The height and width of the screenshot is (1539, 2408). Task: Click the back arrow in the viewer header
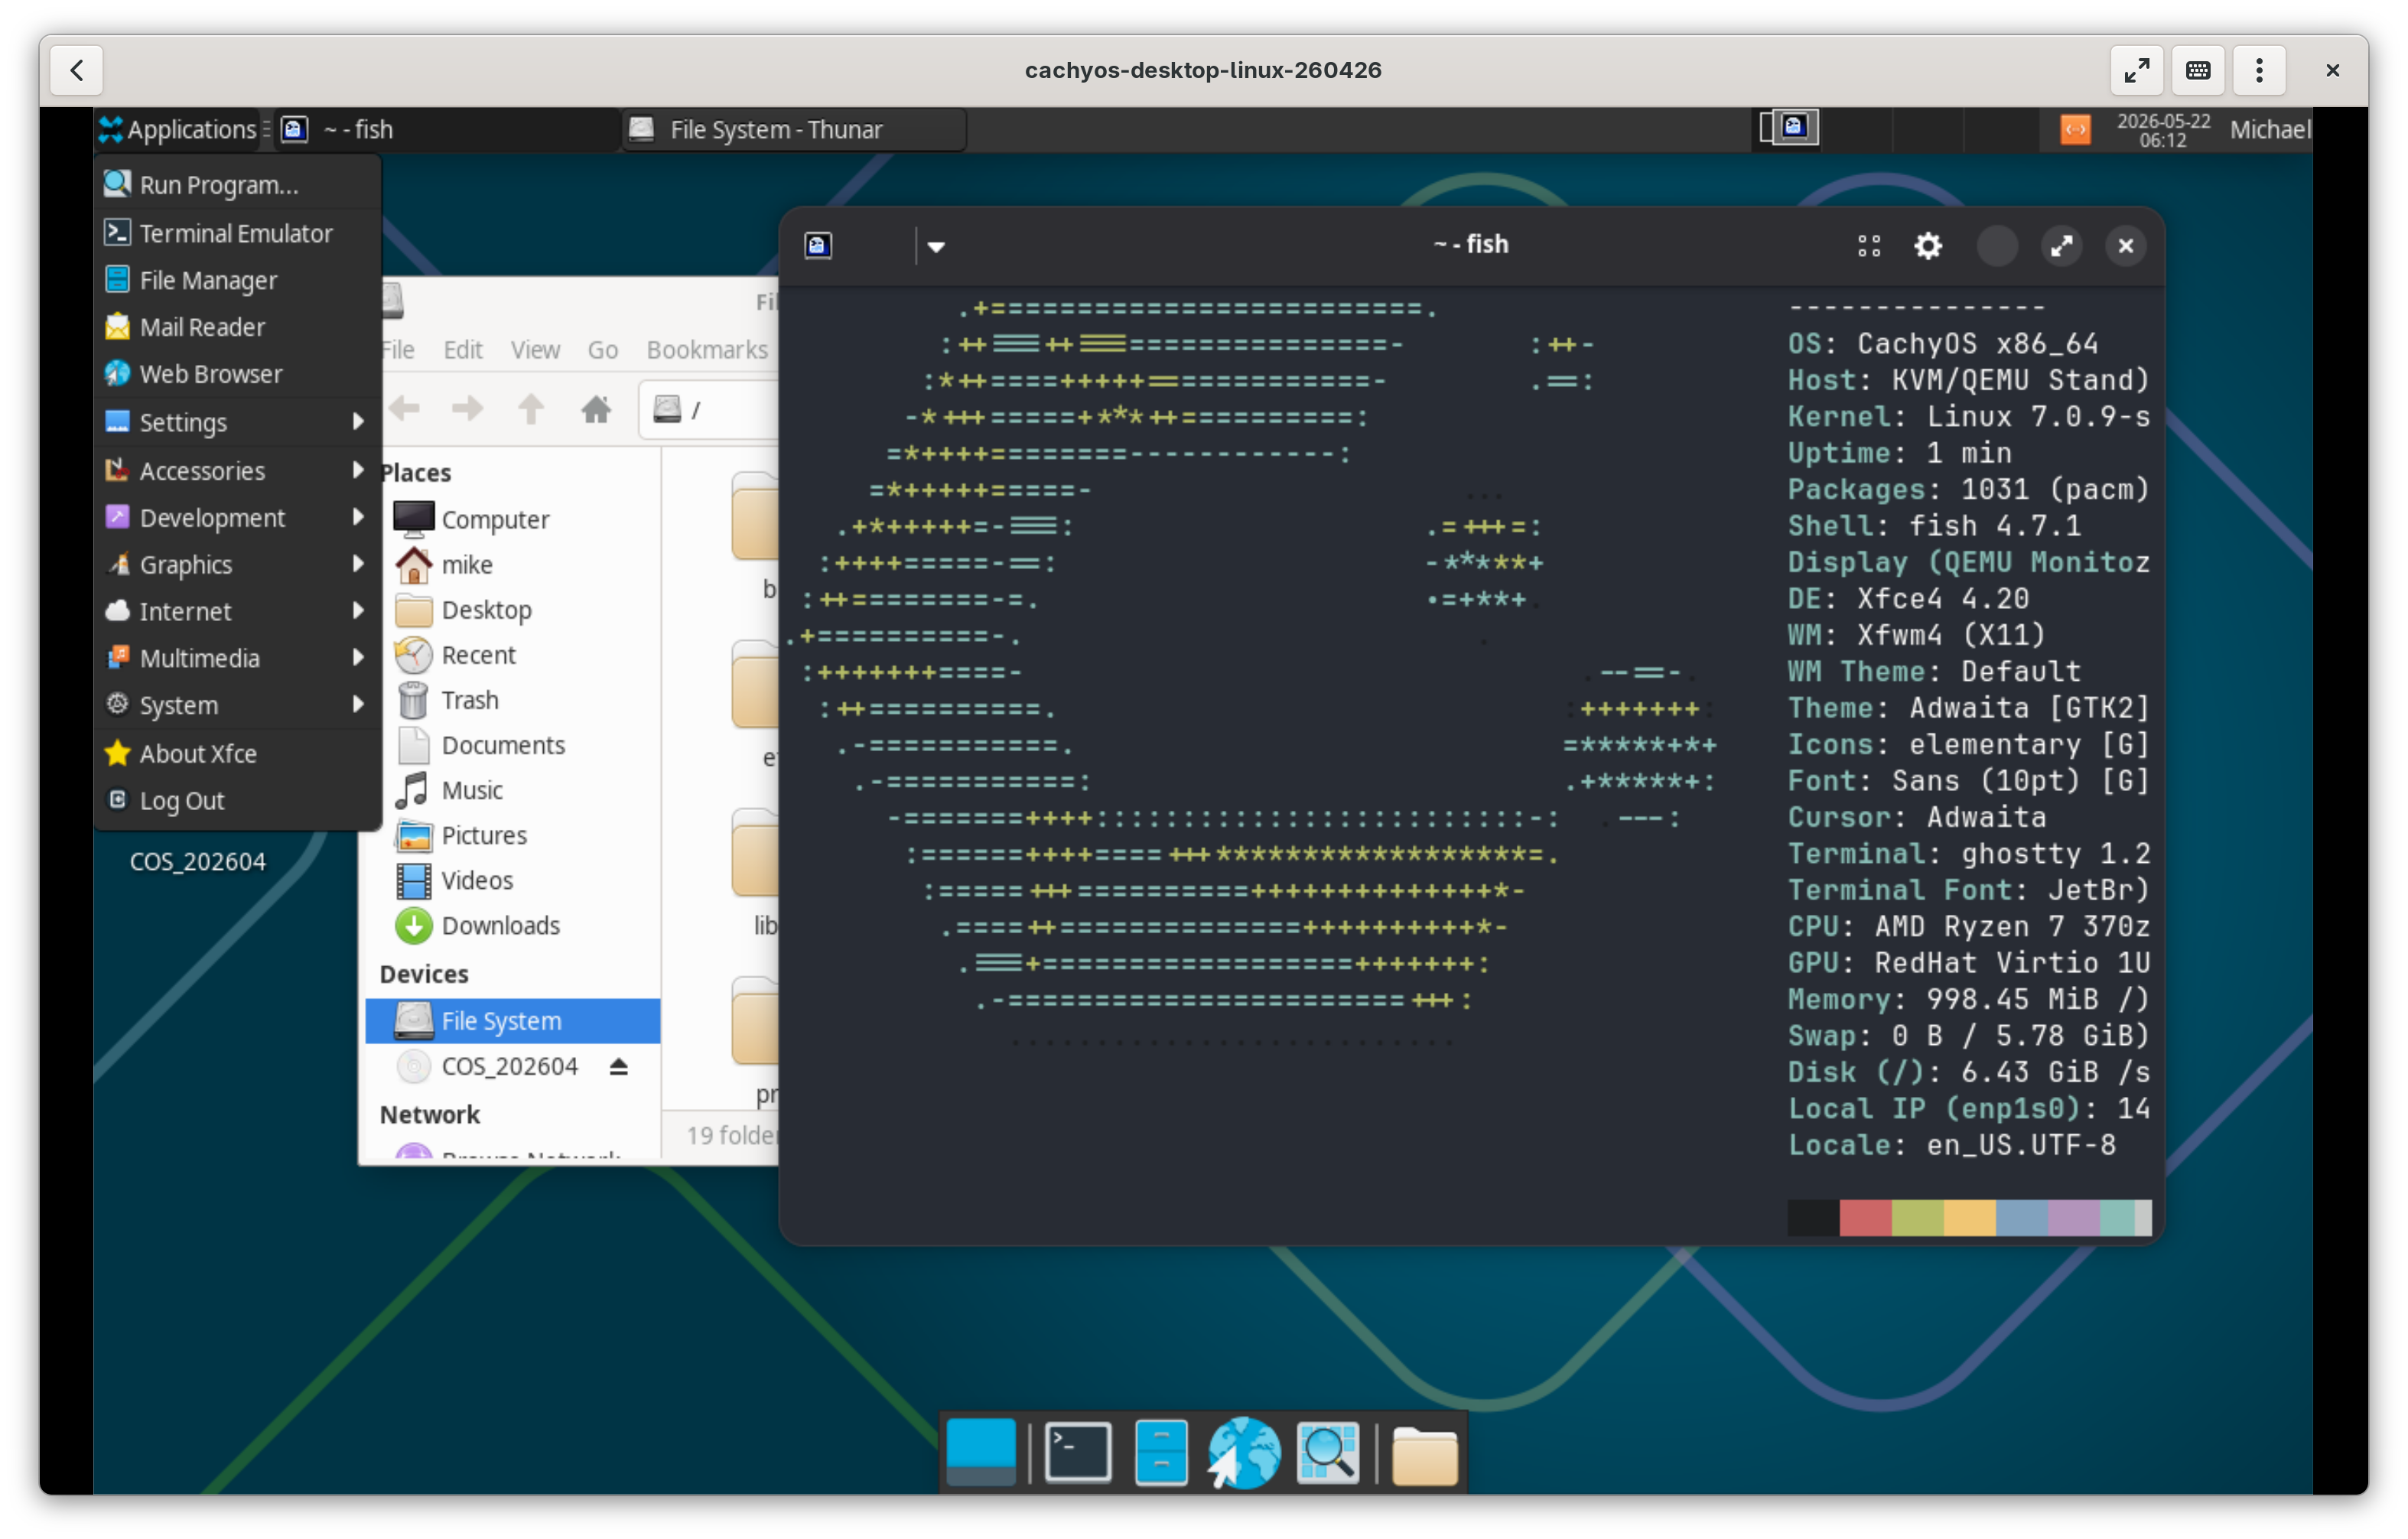[x=77, y=70]
